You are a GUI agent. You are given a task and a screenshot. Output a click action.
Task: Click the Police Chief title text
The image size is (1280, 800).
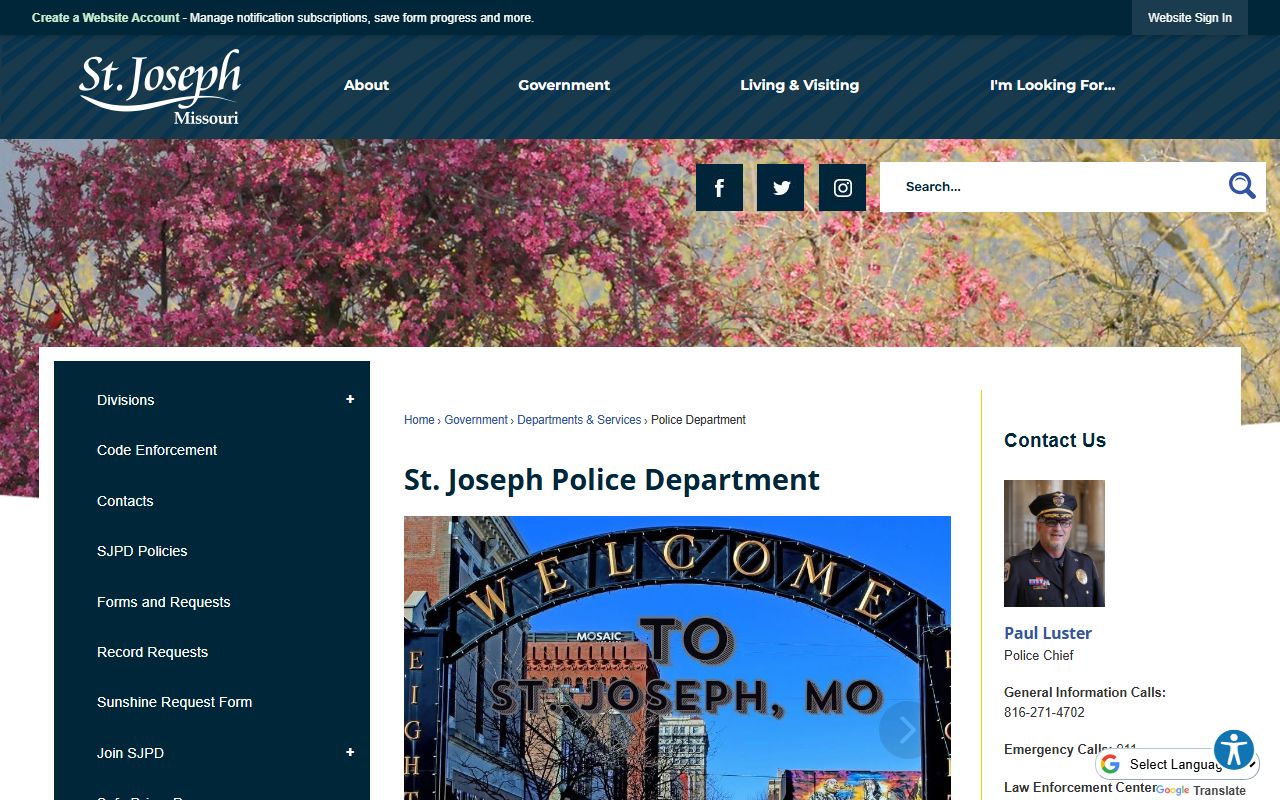click(x=1039, y=656)
